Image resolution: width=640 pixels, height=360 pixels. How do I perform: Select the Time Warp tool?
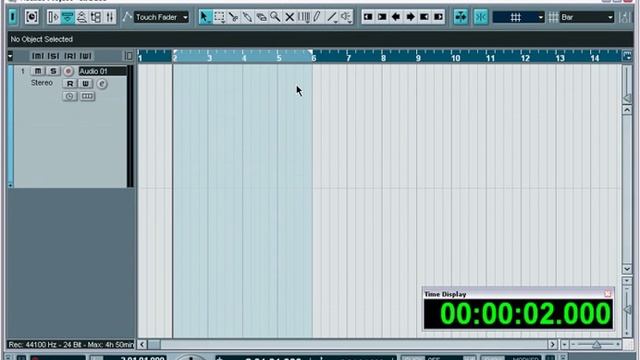pos(303,17)
